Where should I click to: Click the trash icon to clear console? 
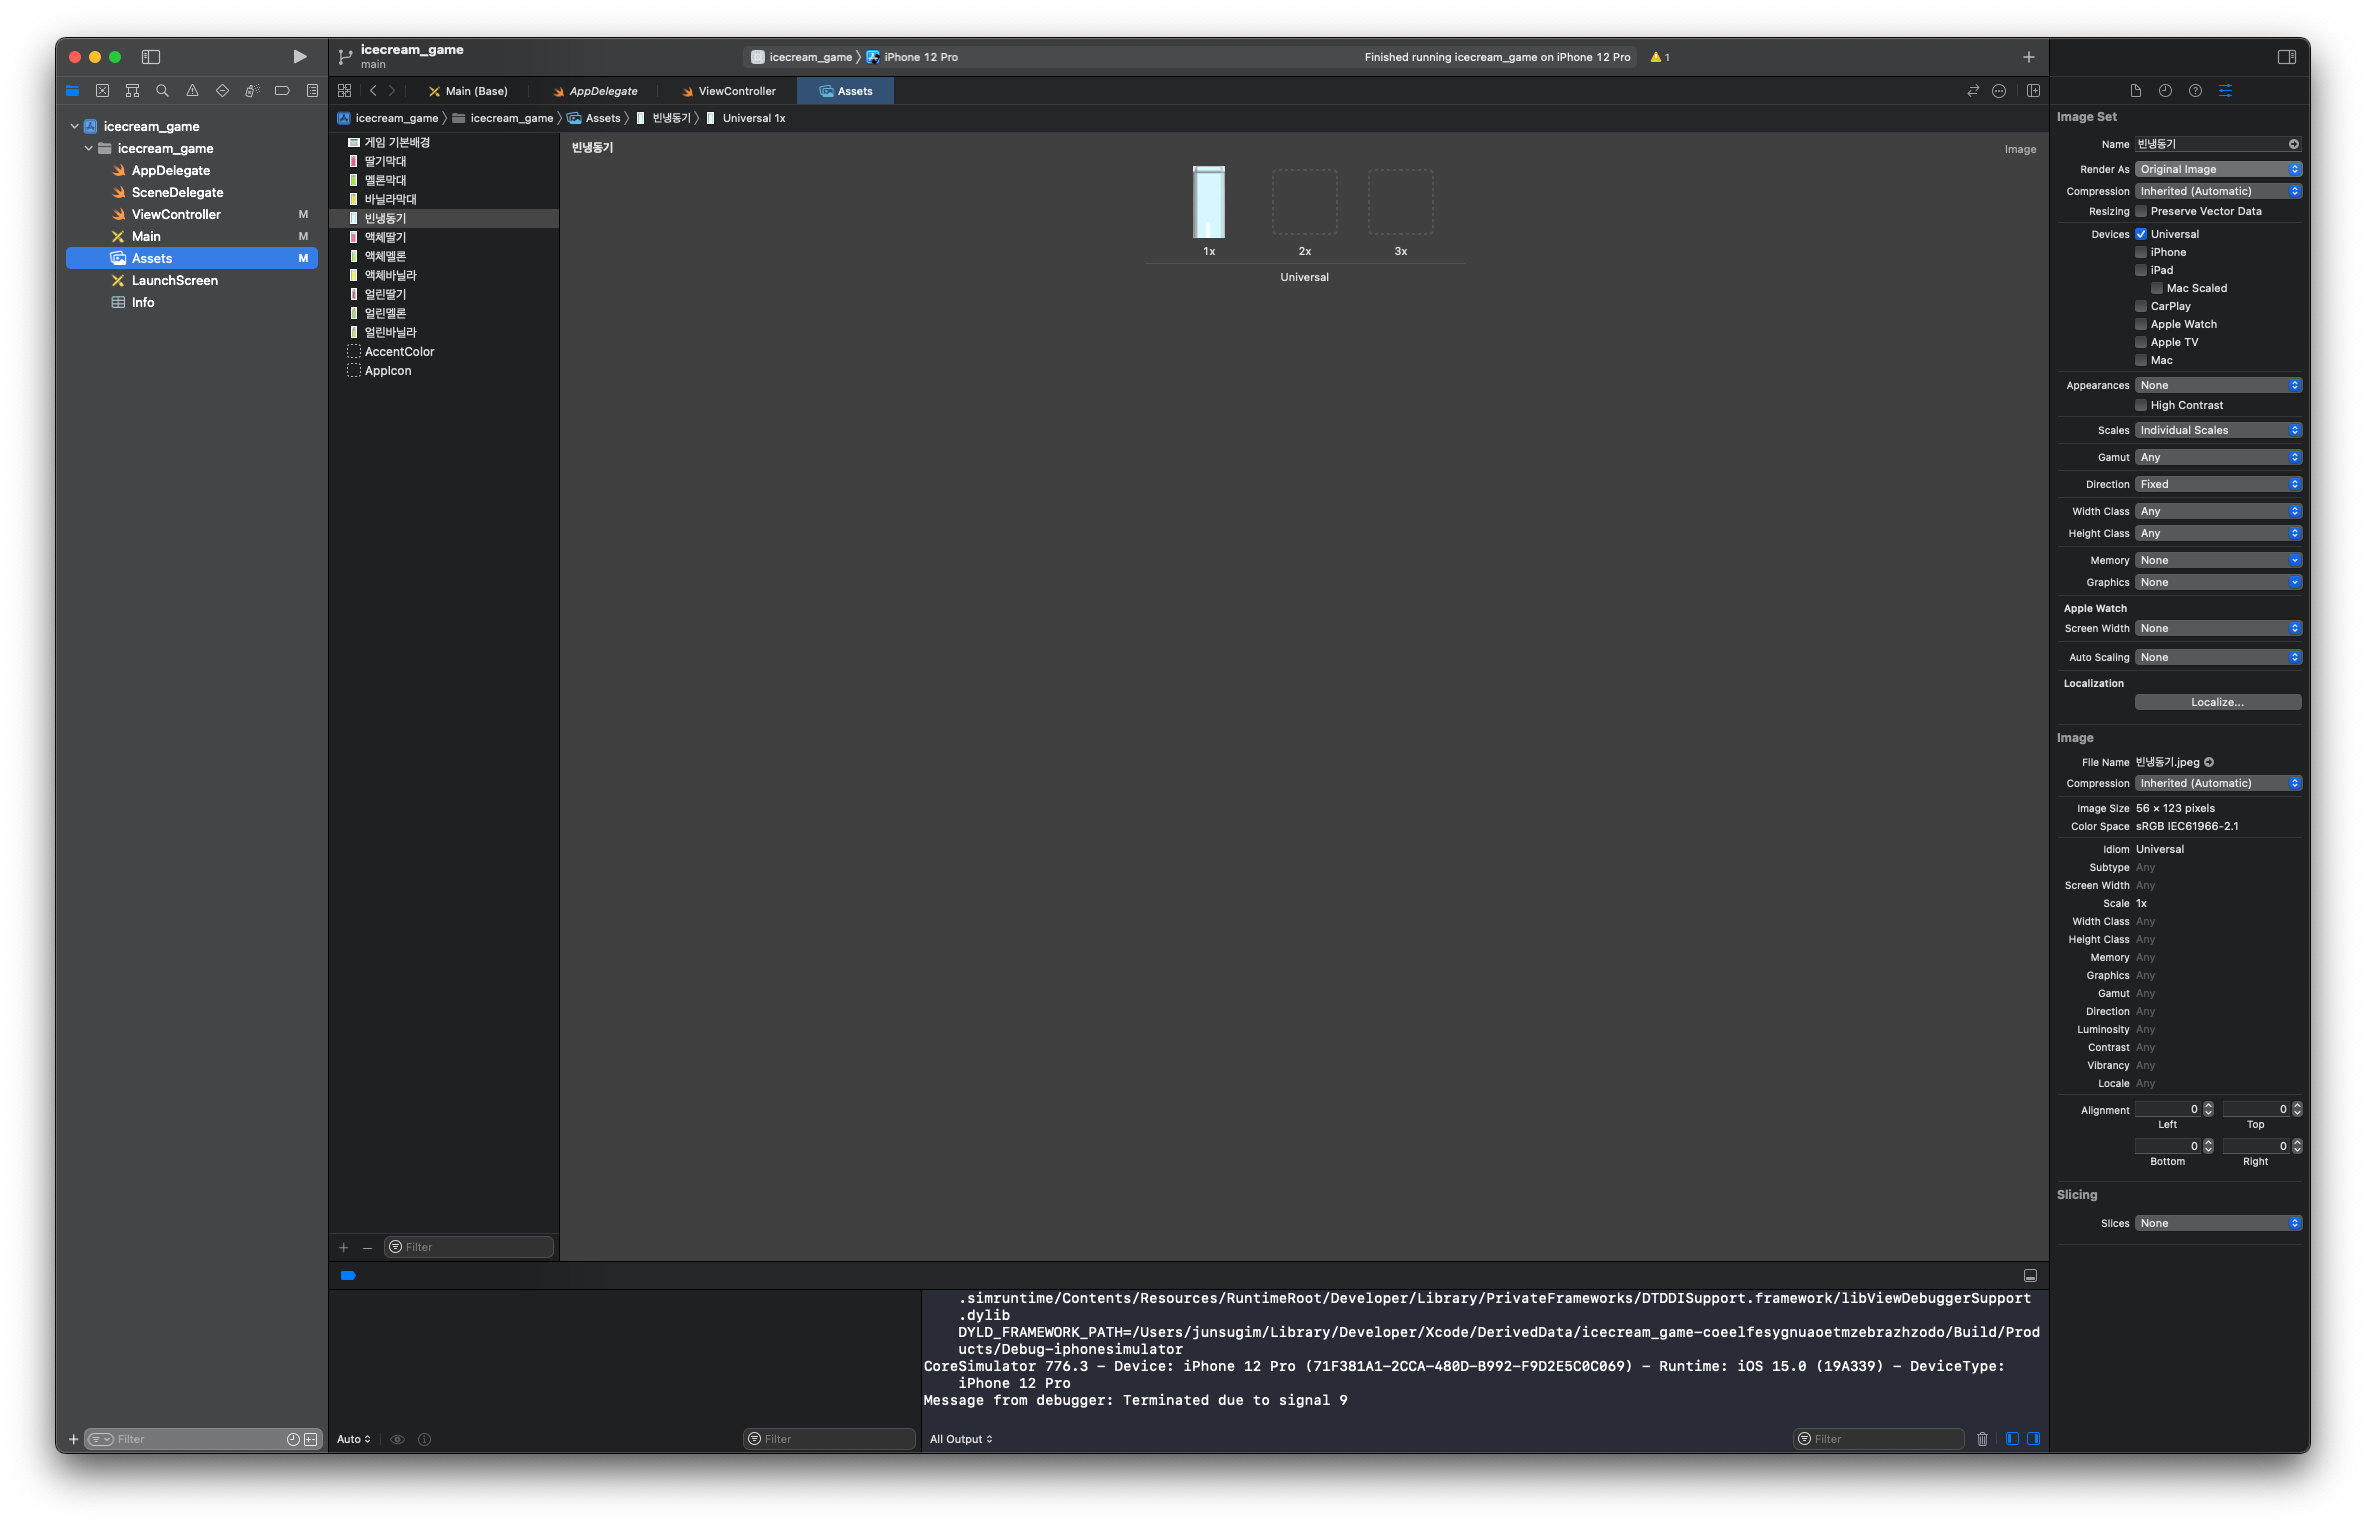click(1982, 1439)
